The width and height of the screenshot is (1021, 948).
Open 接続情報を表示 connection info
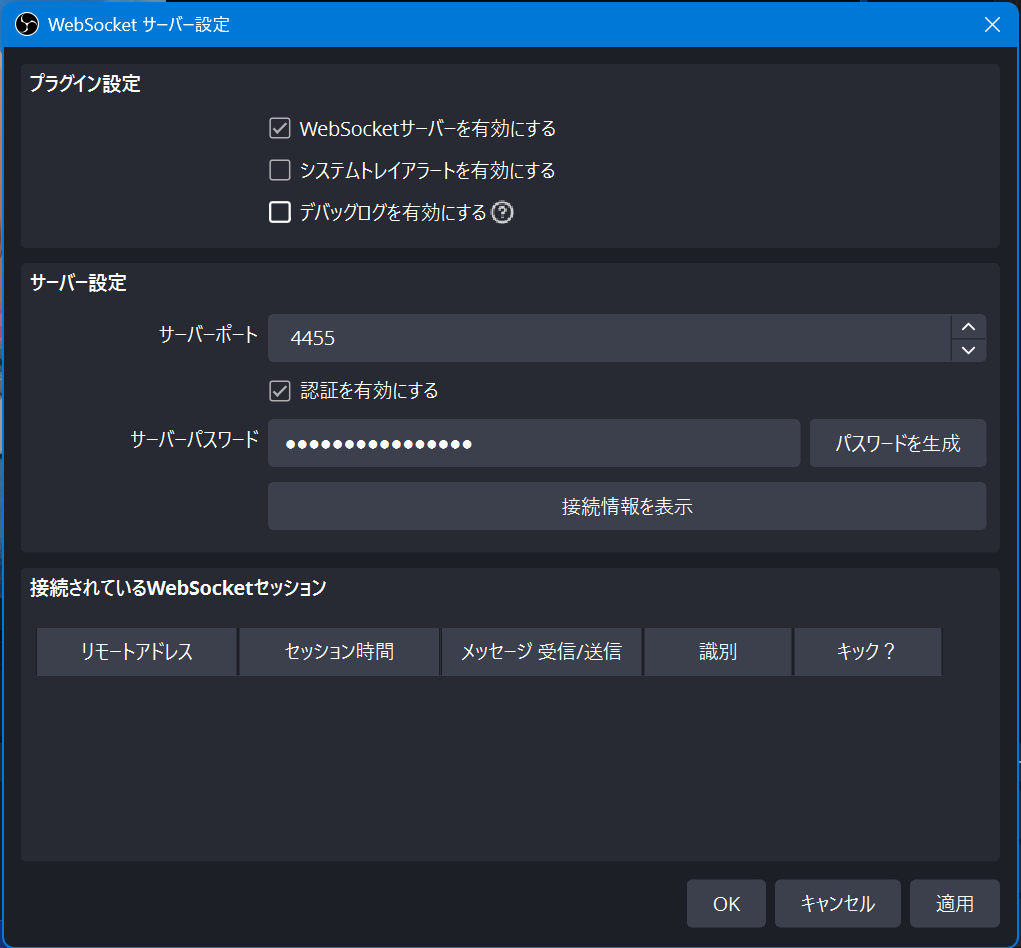pos(627,506)
